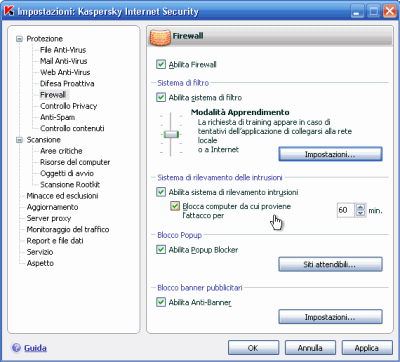Viewport: 400px width, 362px height.
Task: Click Impostazioni button for filter system
Action: pyautogui.click(x=330, y=154)
